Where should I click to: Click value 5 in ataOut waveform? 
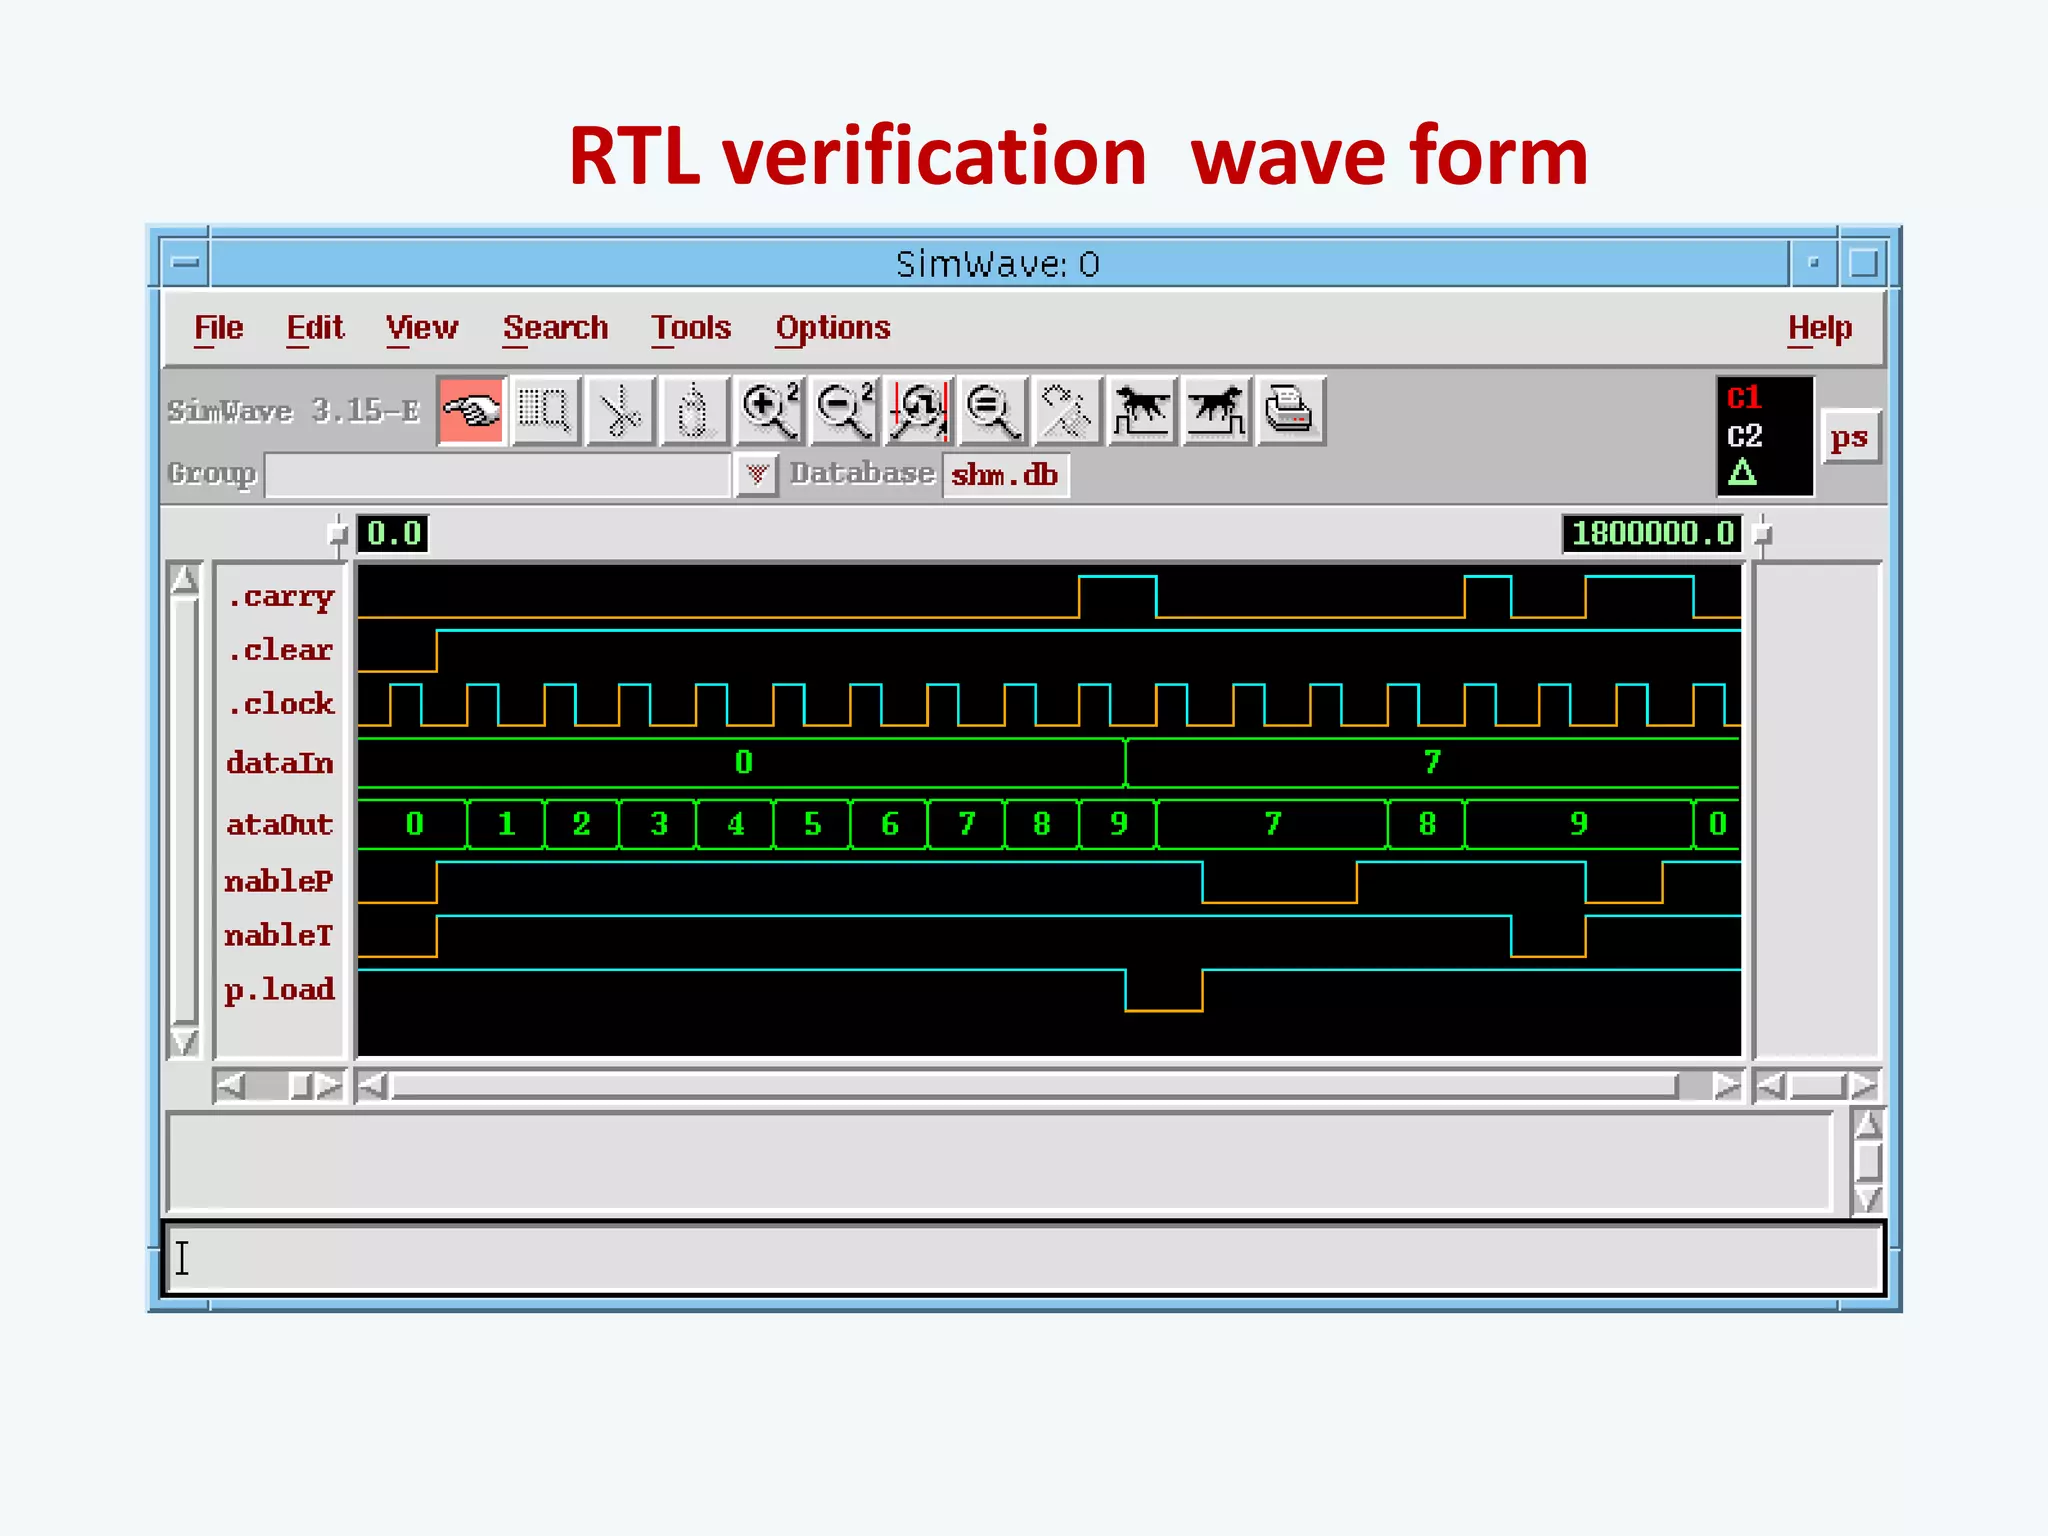click(x=813, y=824)
